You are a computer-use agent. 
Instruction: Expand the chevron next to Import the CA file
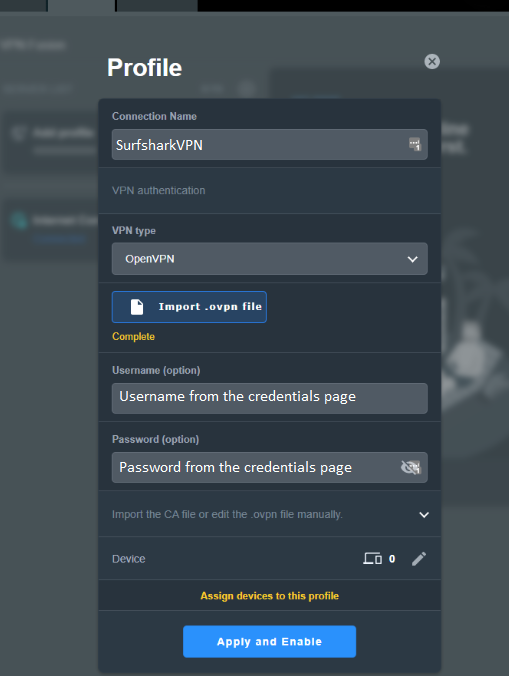(x=424, y=515)
